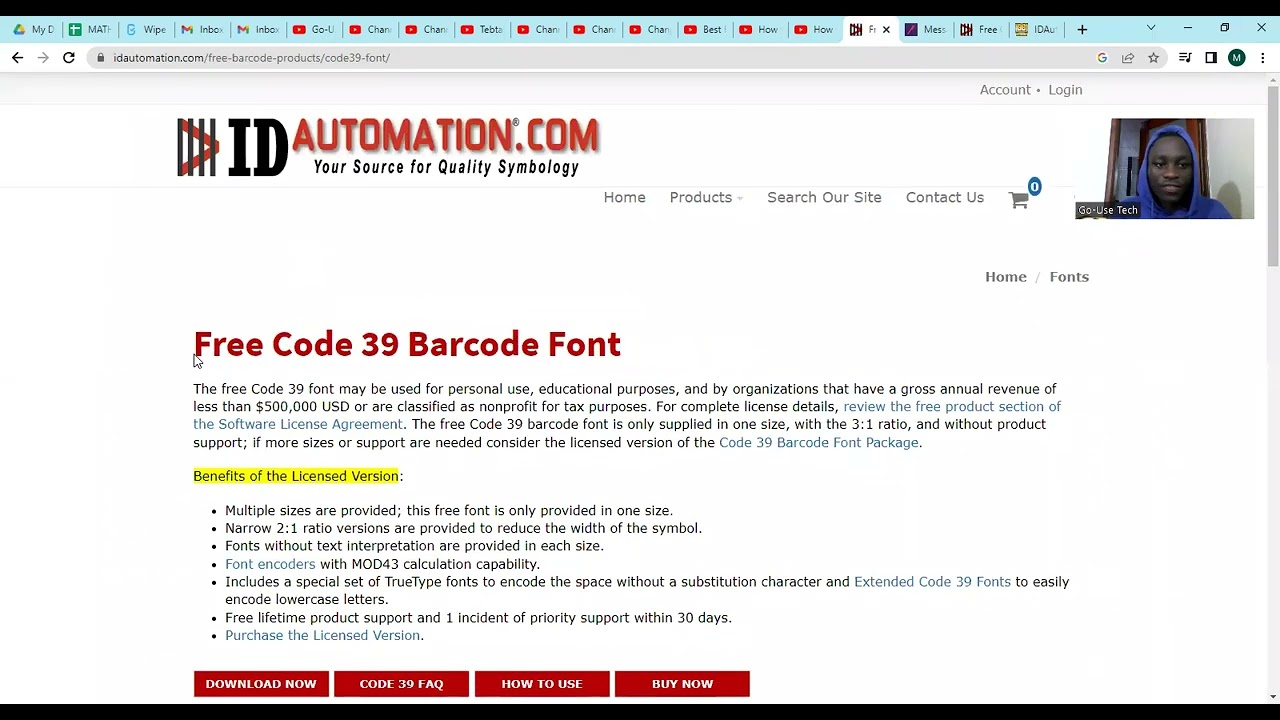Click the Free Code 39 Barcode Font heading
The height and width of the screenshot is (720, 1280).
407,345
